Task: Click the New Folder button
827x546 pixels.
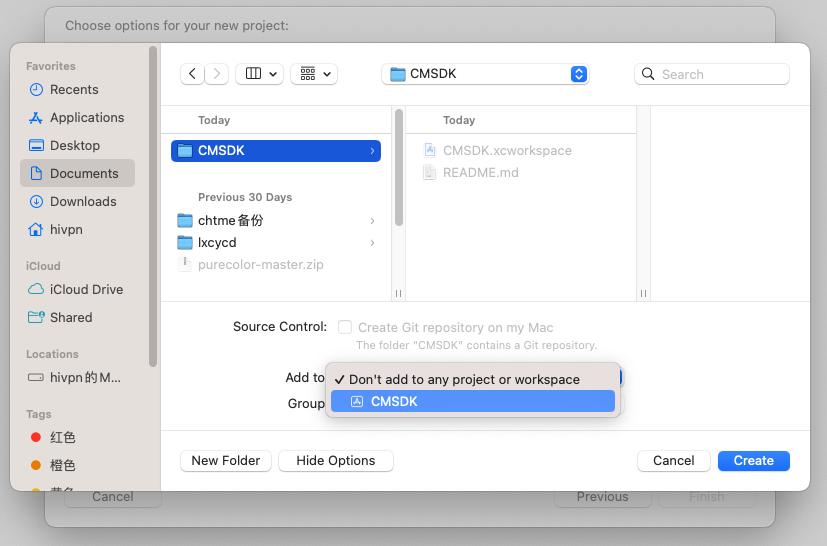Action: (226, 461)
